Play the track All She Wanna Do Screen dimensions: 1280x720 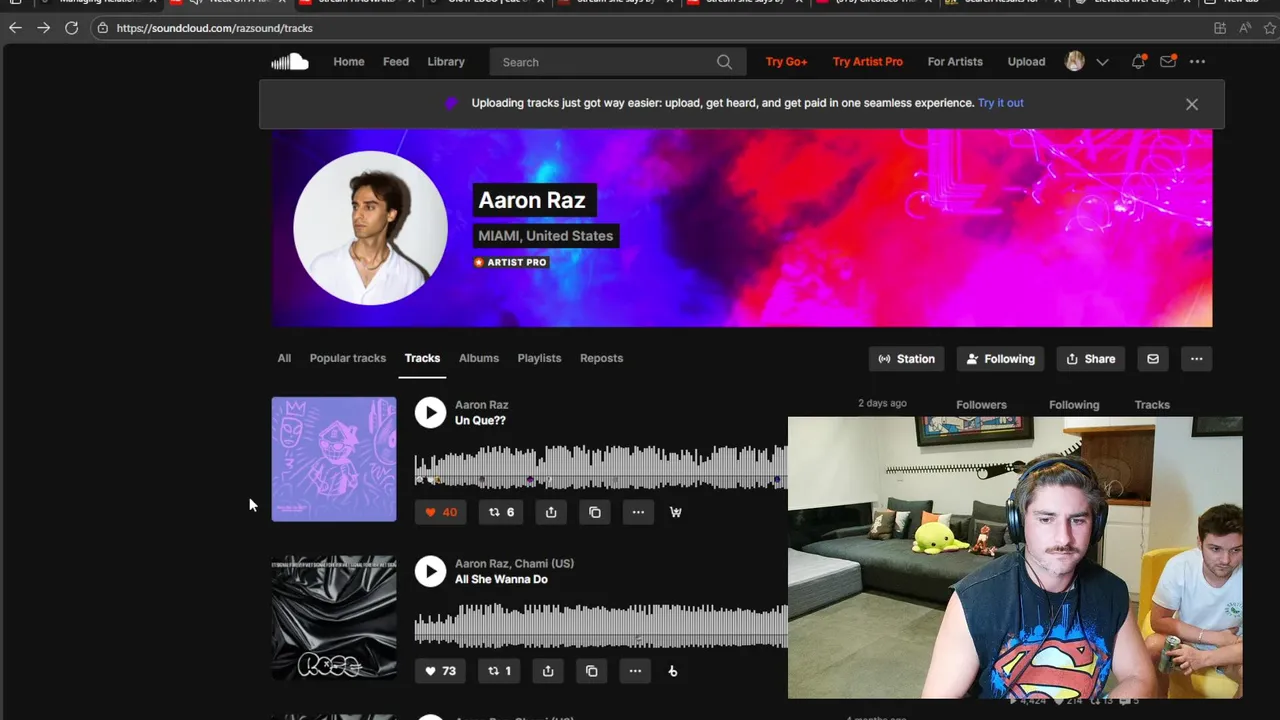pyautogui.click(x=430, y=571)
